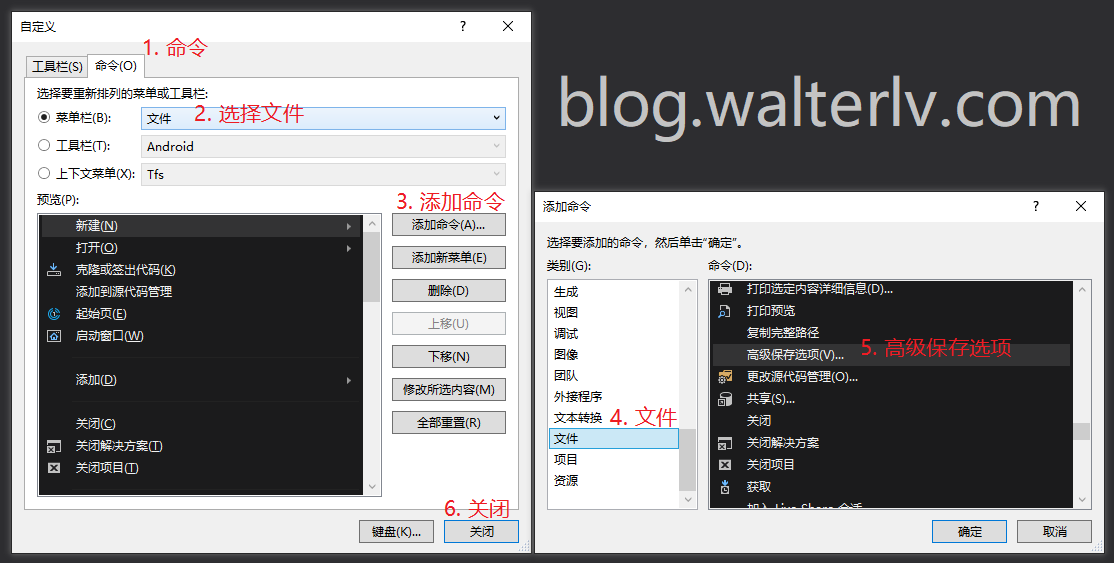Click the 全部重置 button

pyautogui.click(x=449, y=422)
